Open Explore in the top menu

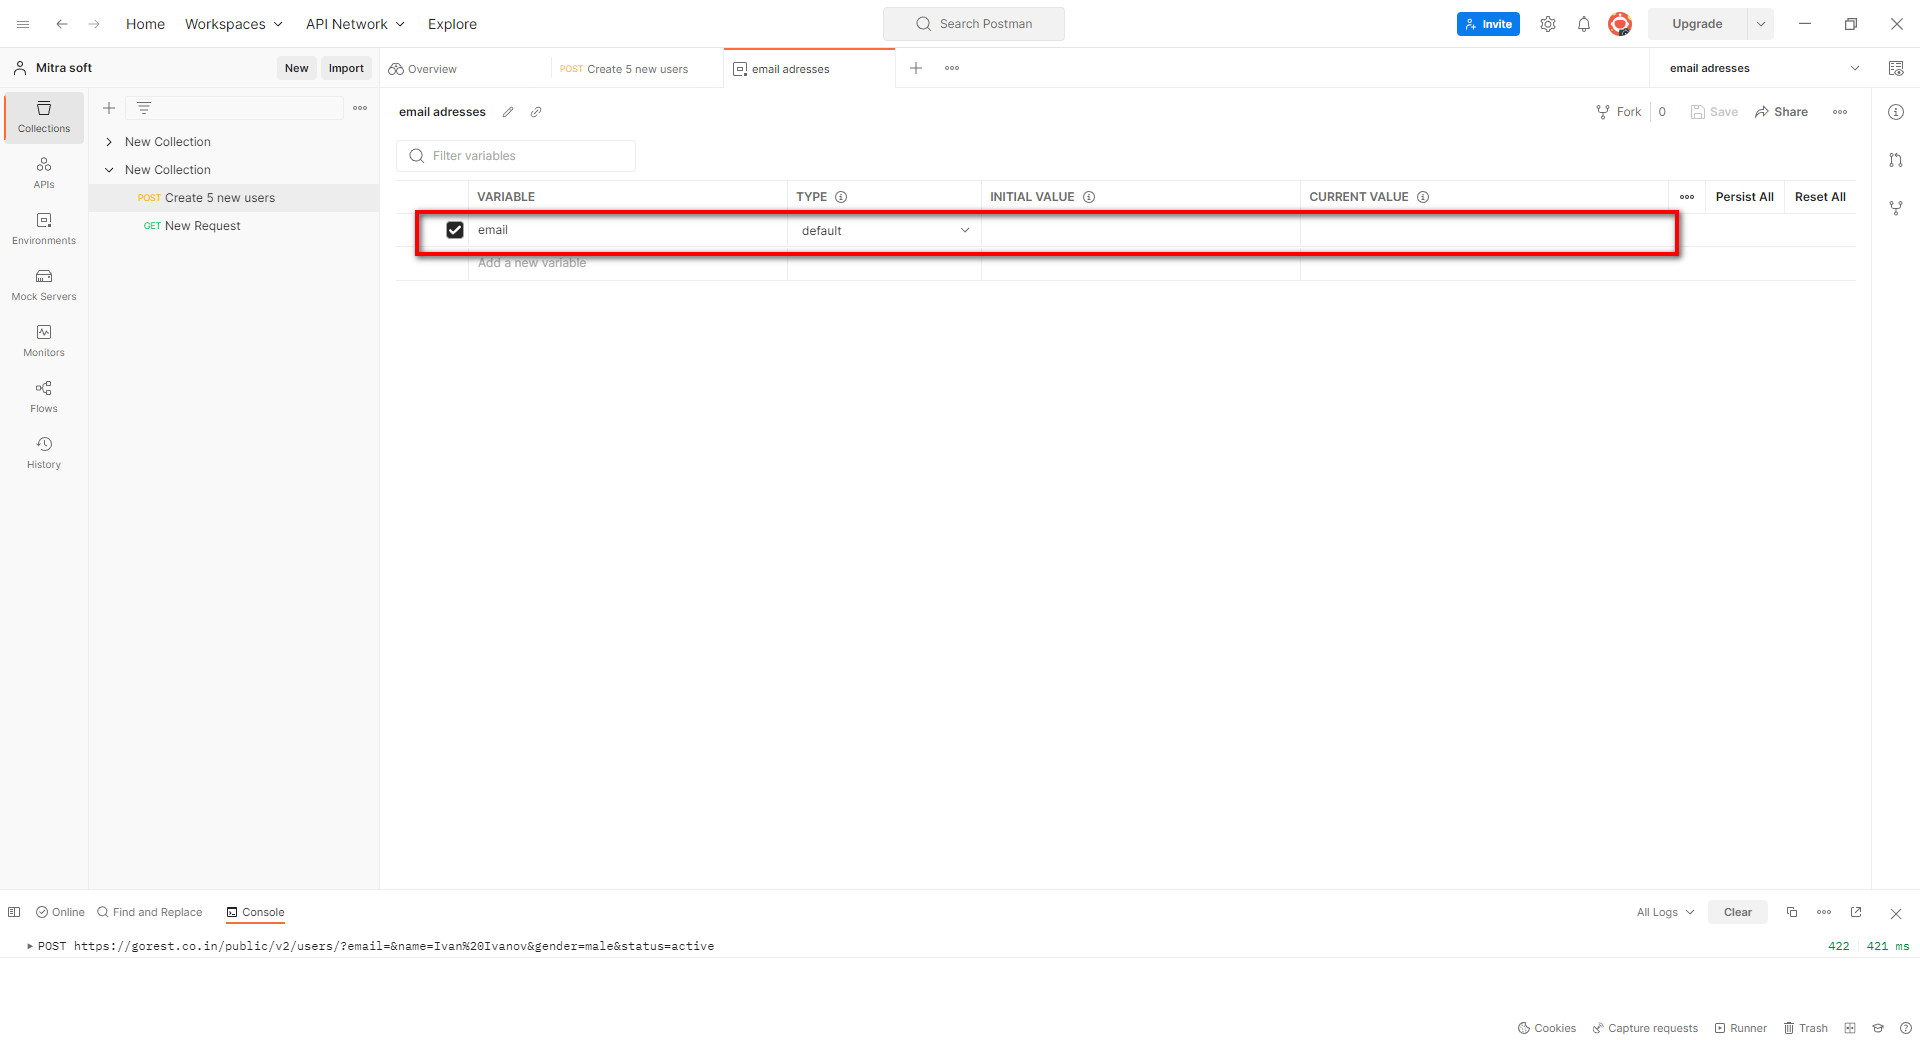pos(452,24)
